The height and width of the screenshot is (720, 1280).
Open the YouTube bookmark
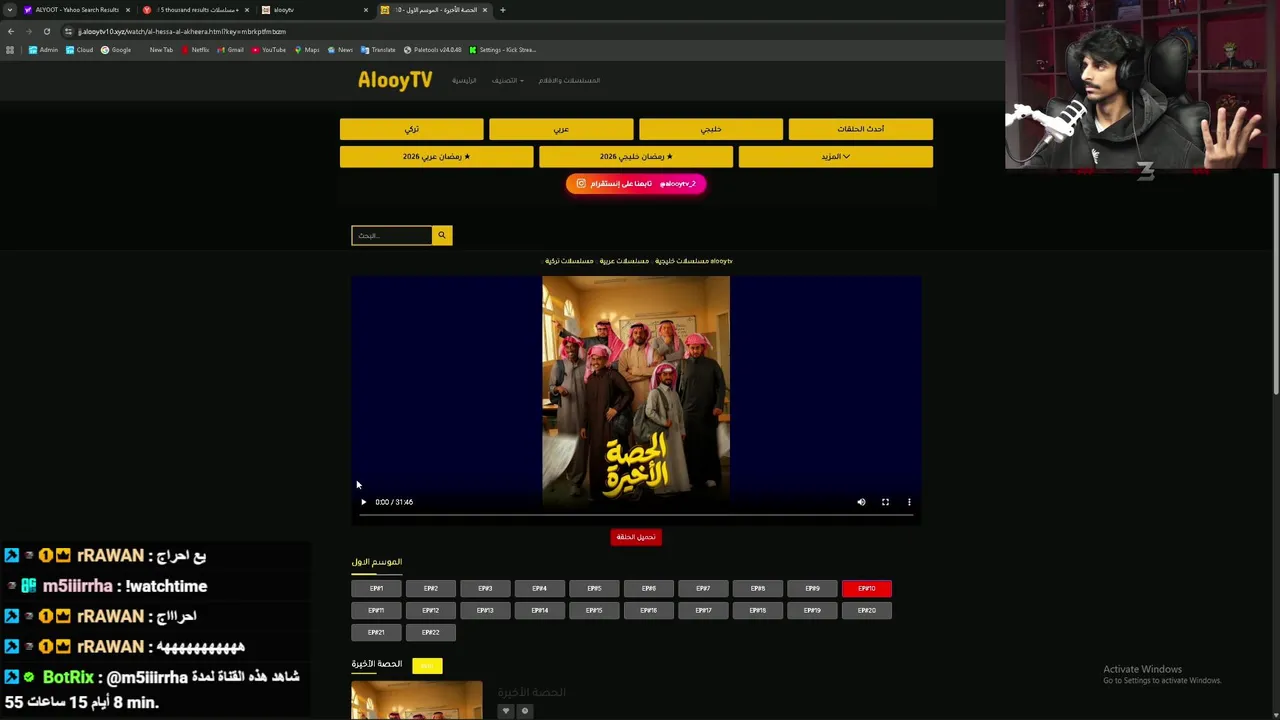[269, 50]
